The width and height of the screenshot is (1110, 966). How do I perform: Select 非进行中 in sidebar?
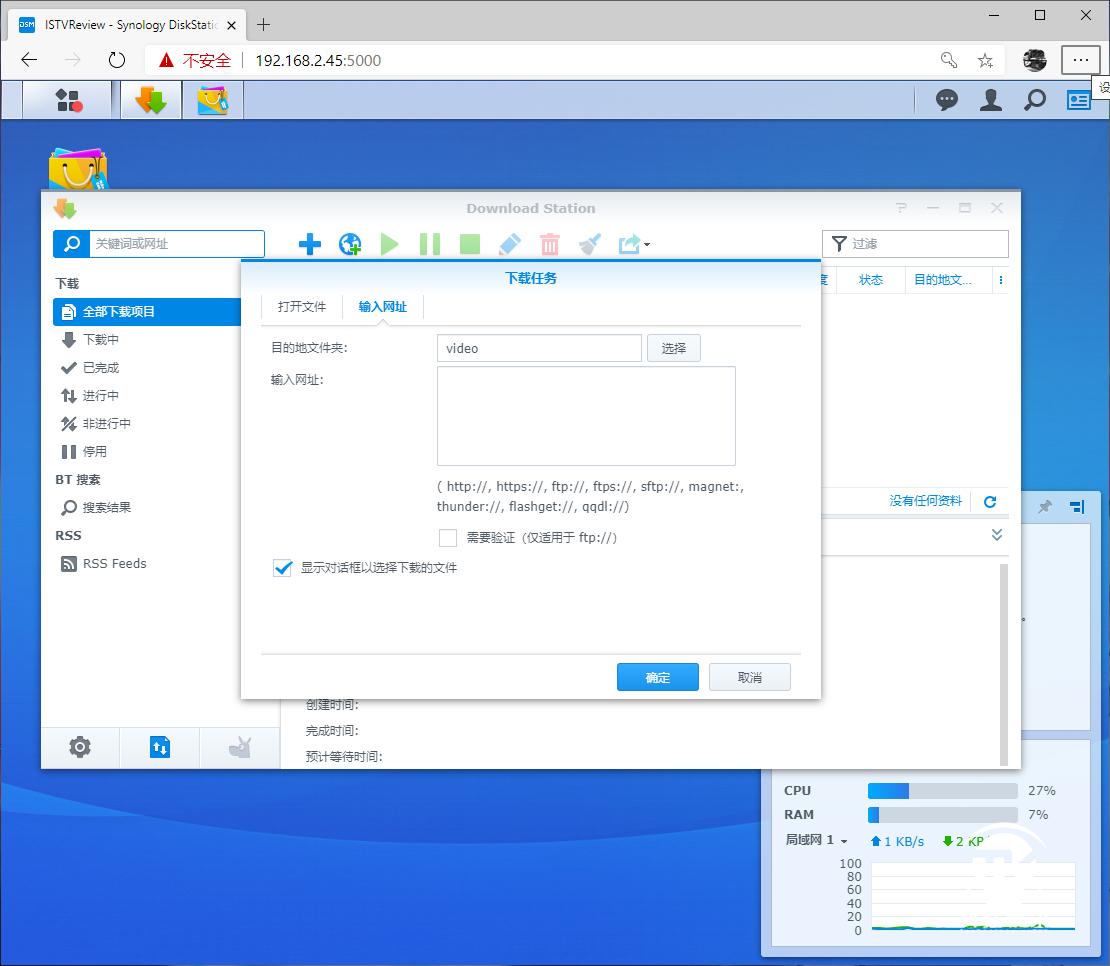(106, 423)
